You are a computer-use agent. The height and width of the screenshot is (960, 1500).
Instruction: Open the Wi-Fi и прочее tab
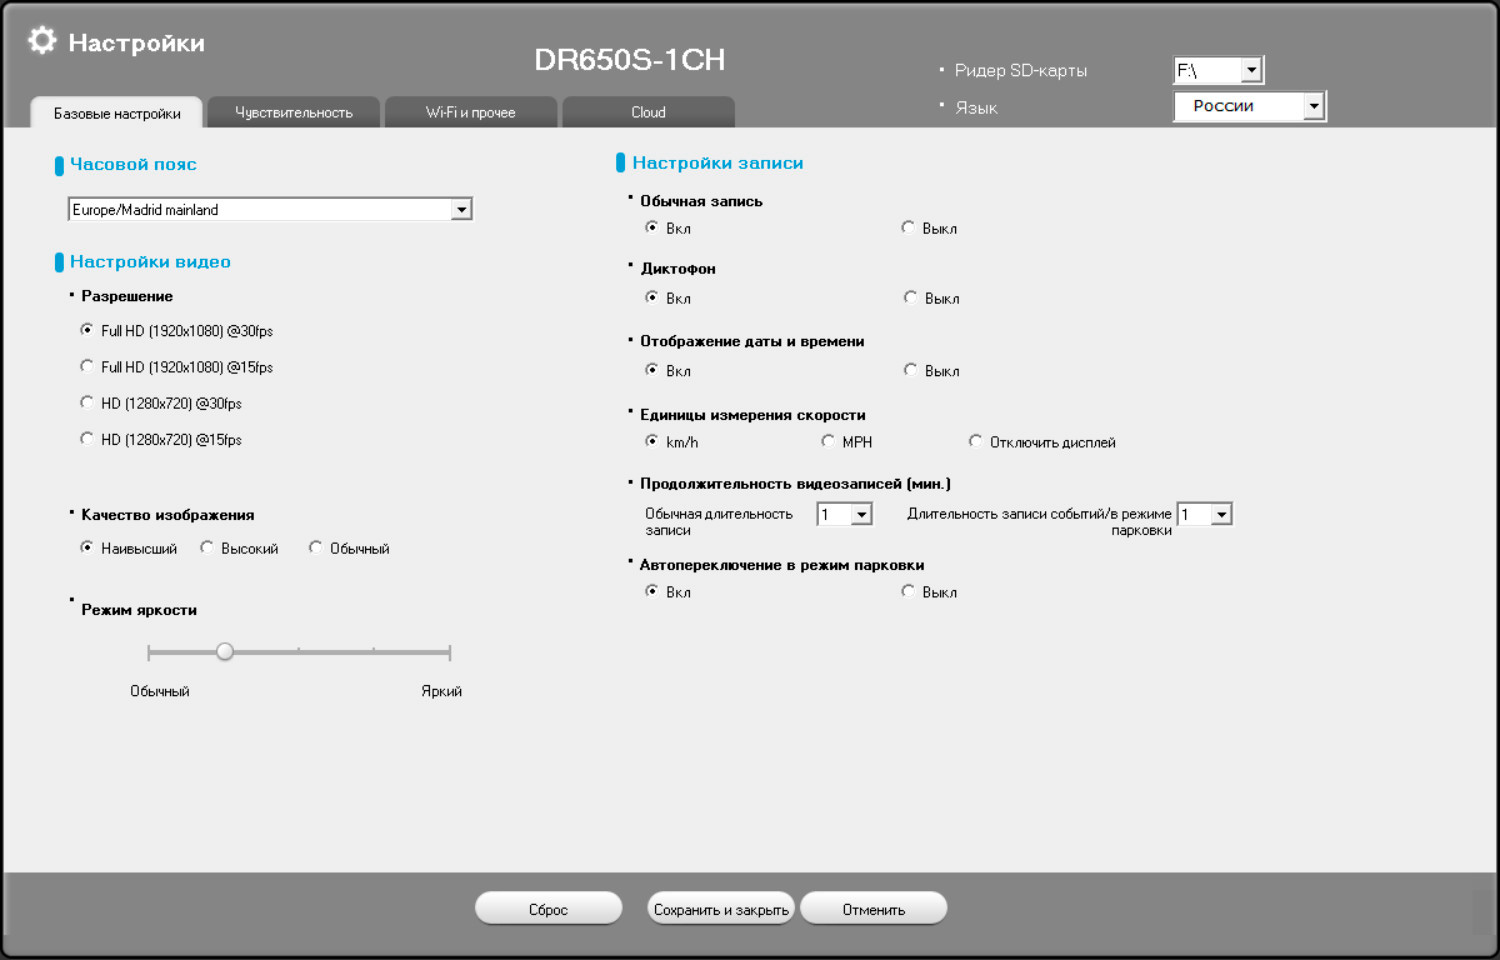[471, 112]
